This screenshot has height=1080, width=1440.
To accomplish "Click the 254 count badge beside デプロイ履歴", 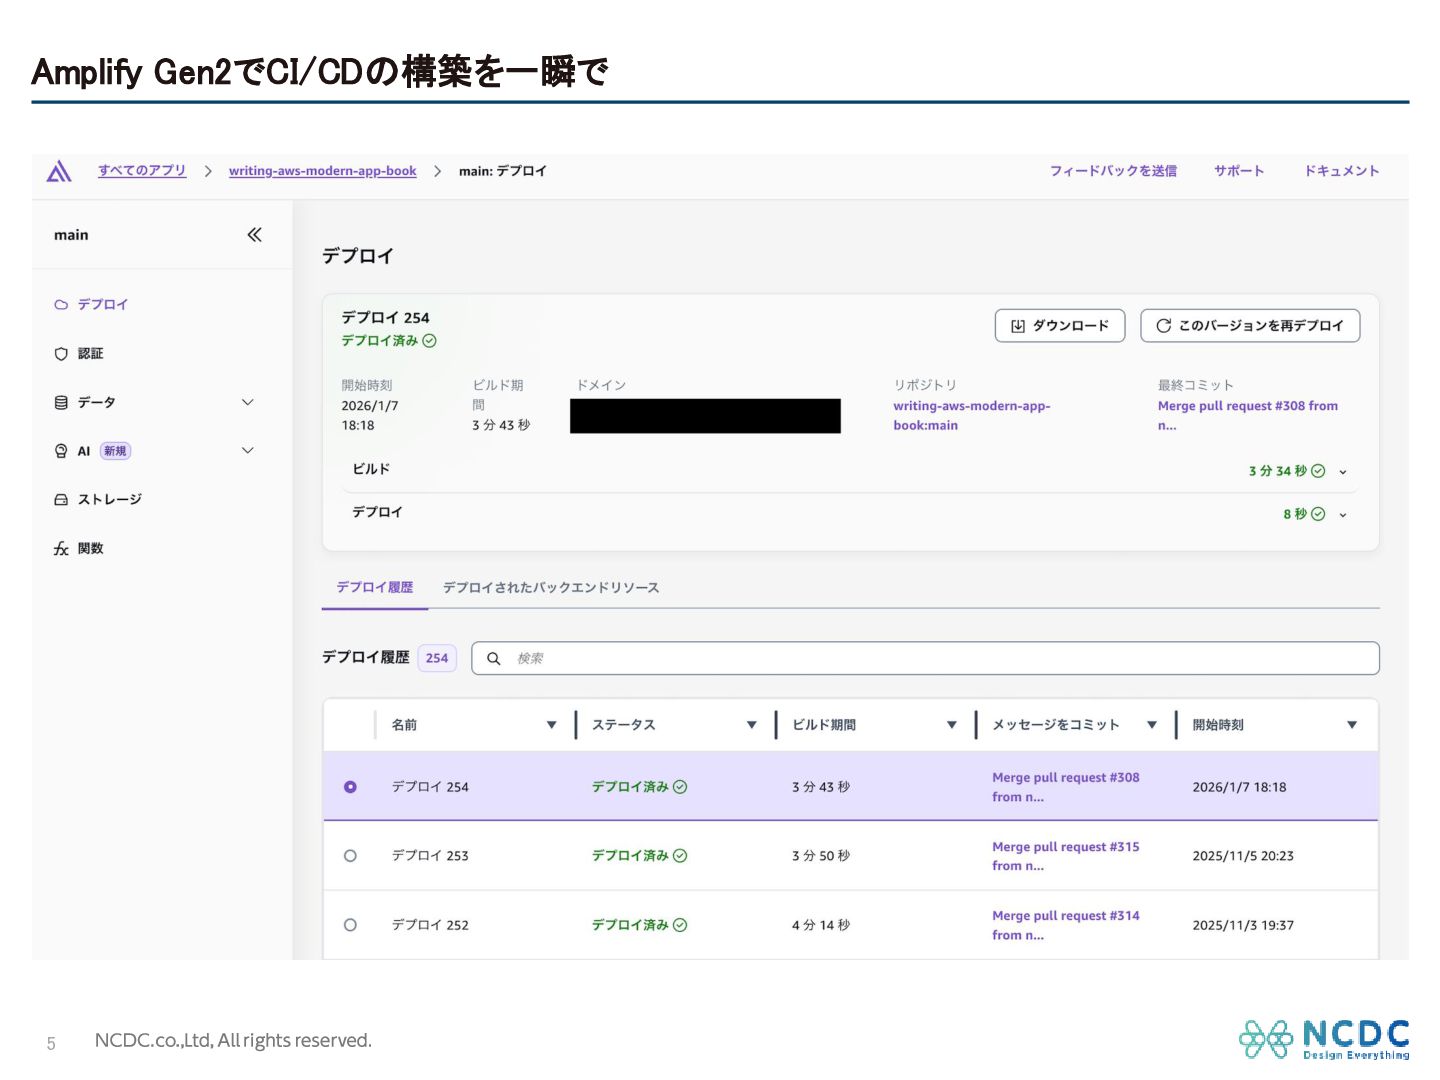I will pos(437,659).
